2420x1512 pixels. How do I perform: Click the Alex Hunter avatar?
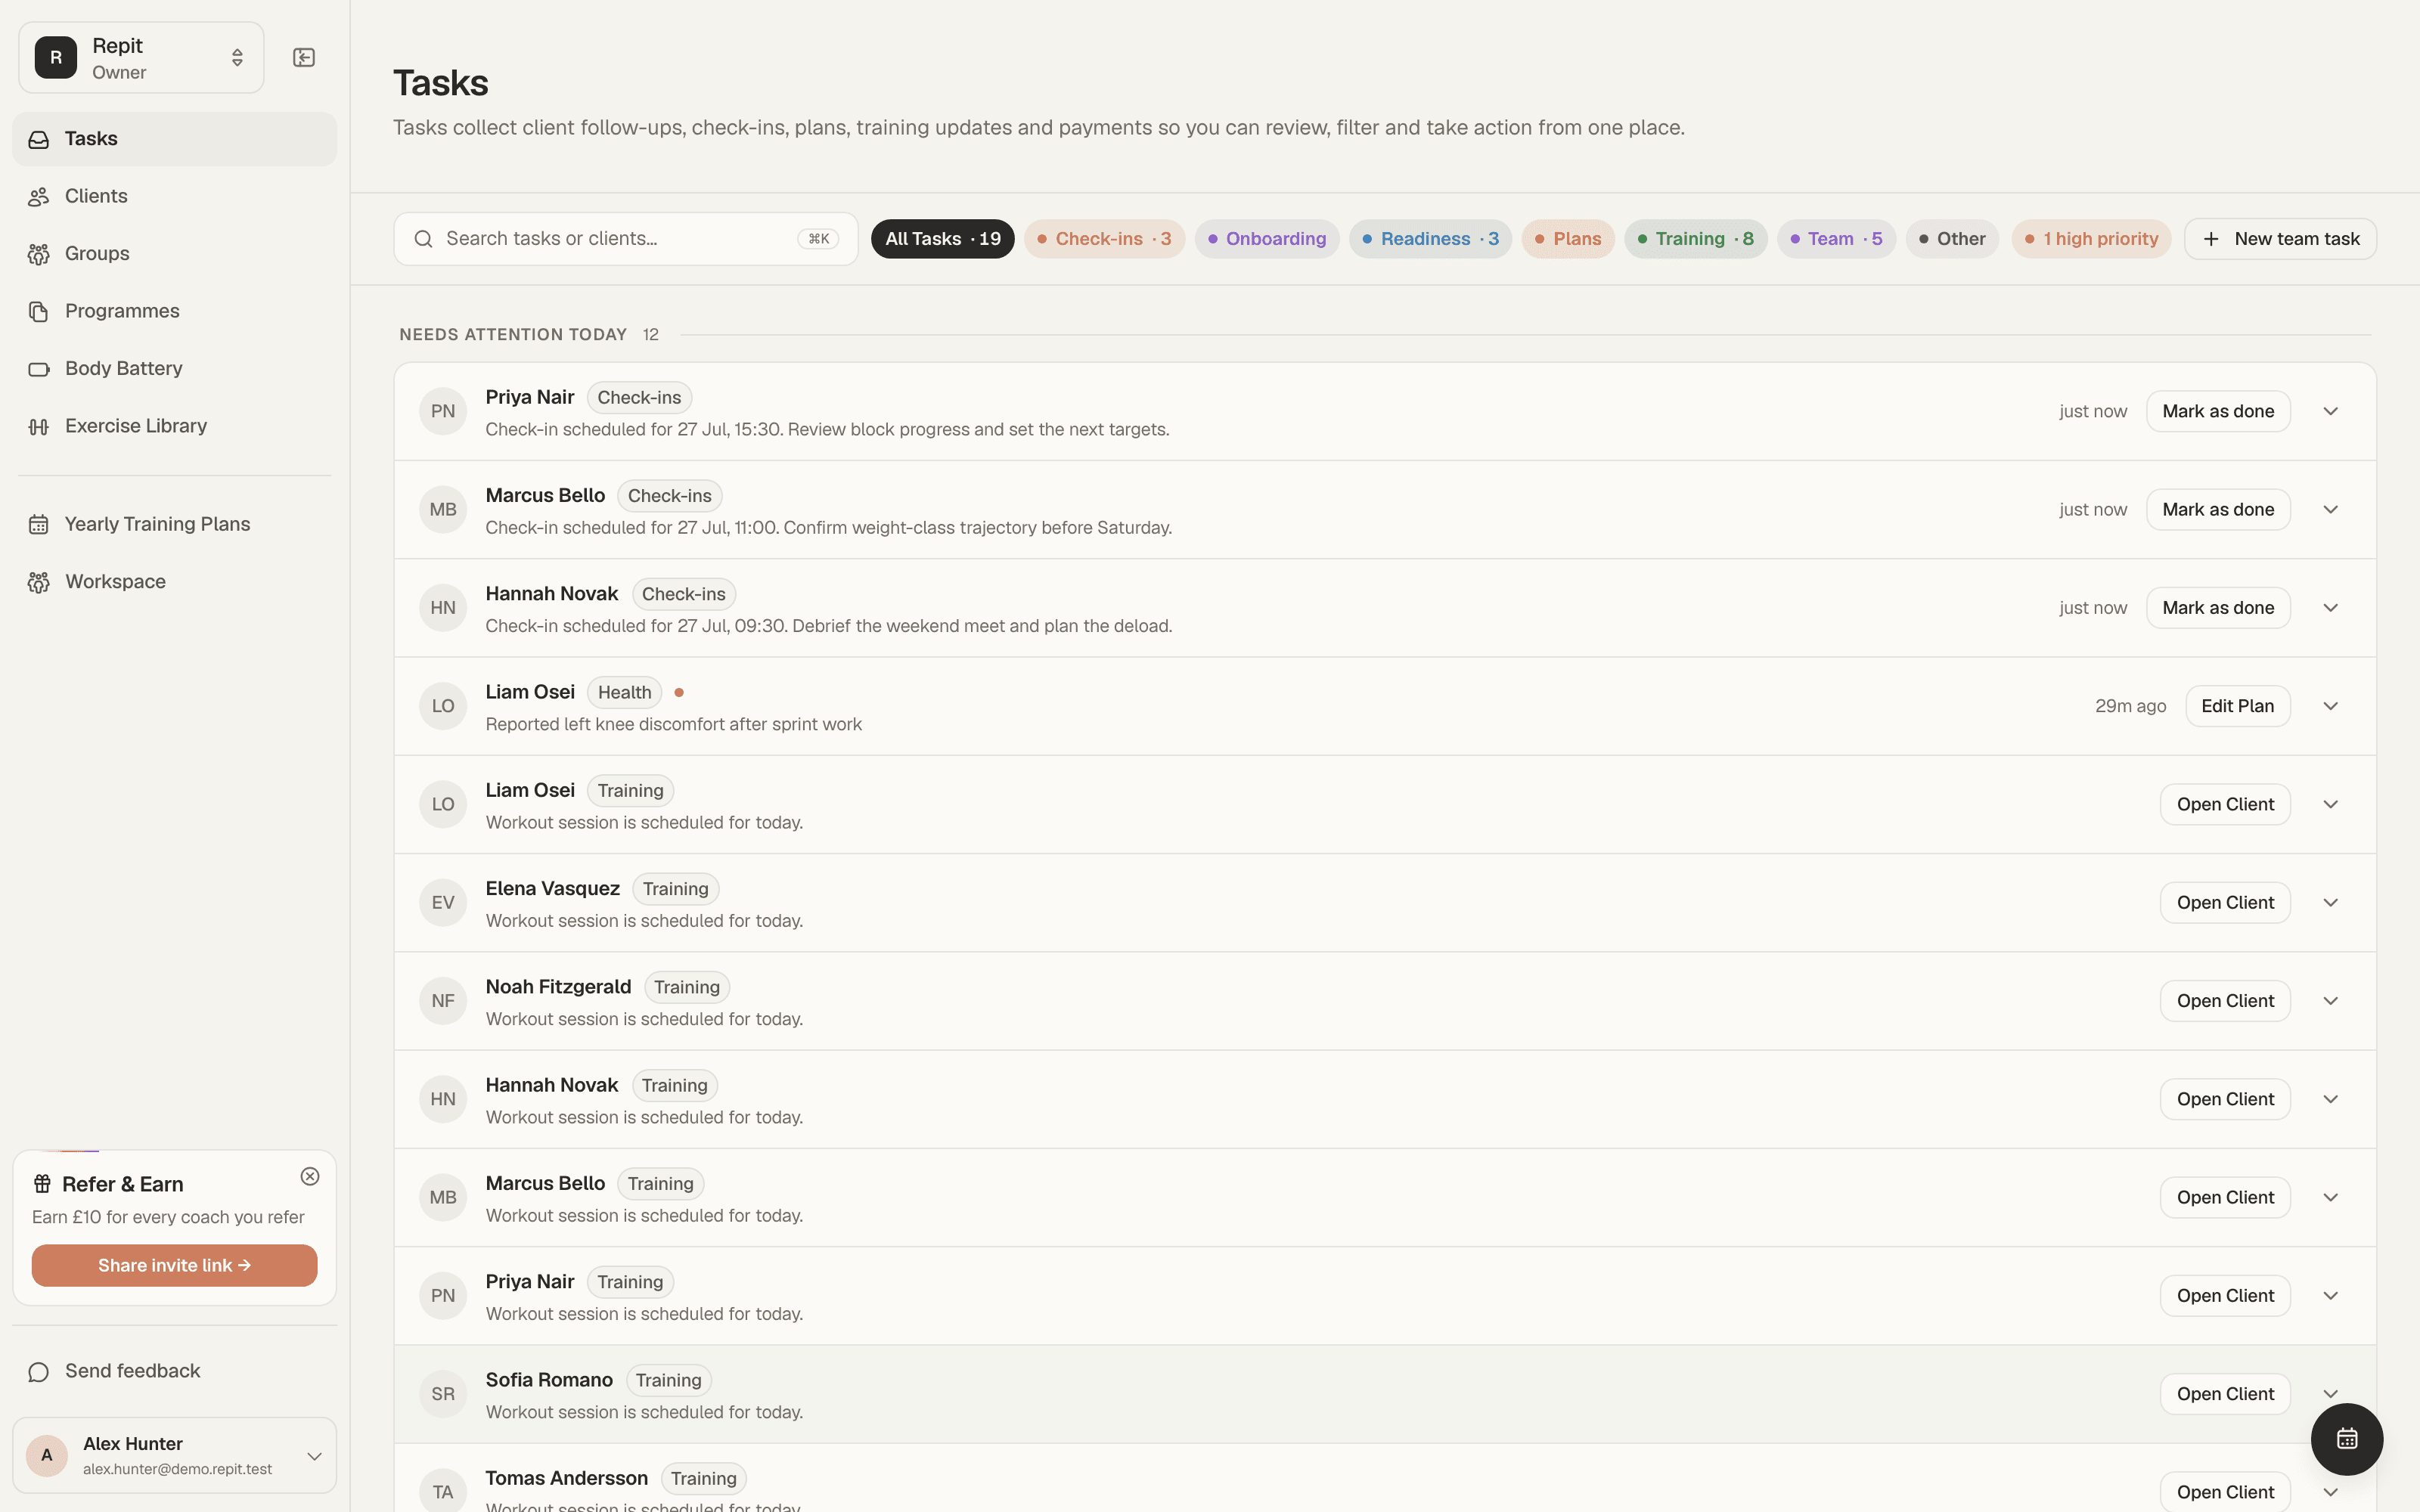(47, 1456)
